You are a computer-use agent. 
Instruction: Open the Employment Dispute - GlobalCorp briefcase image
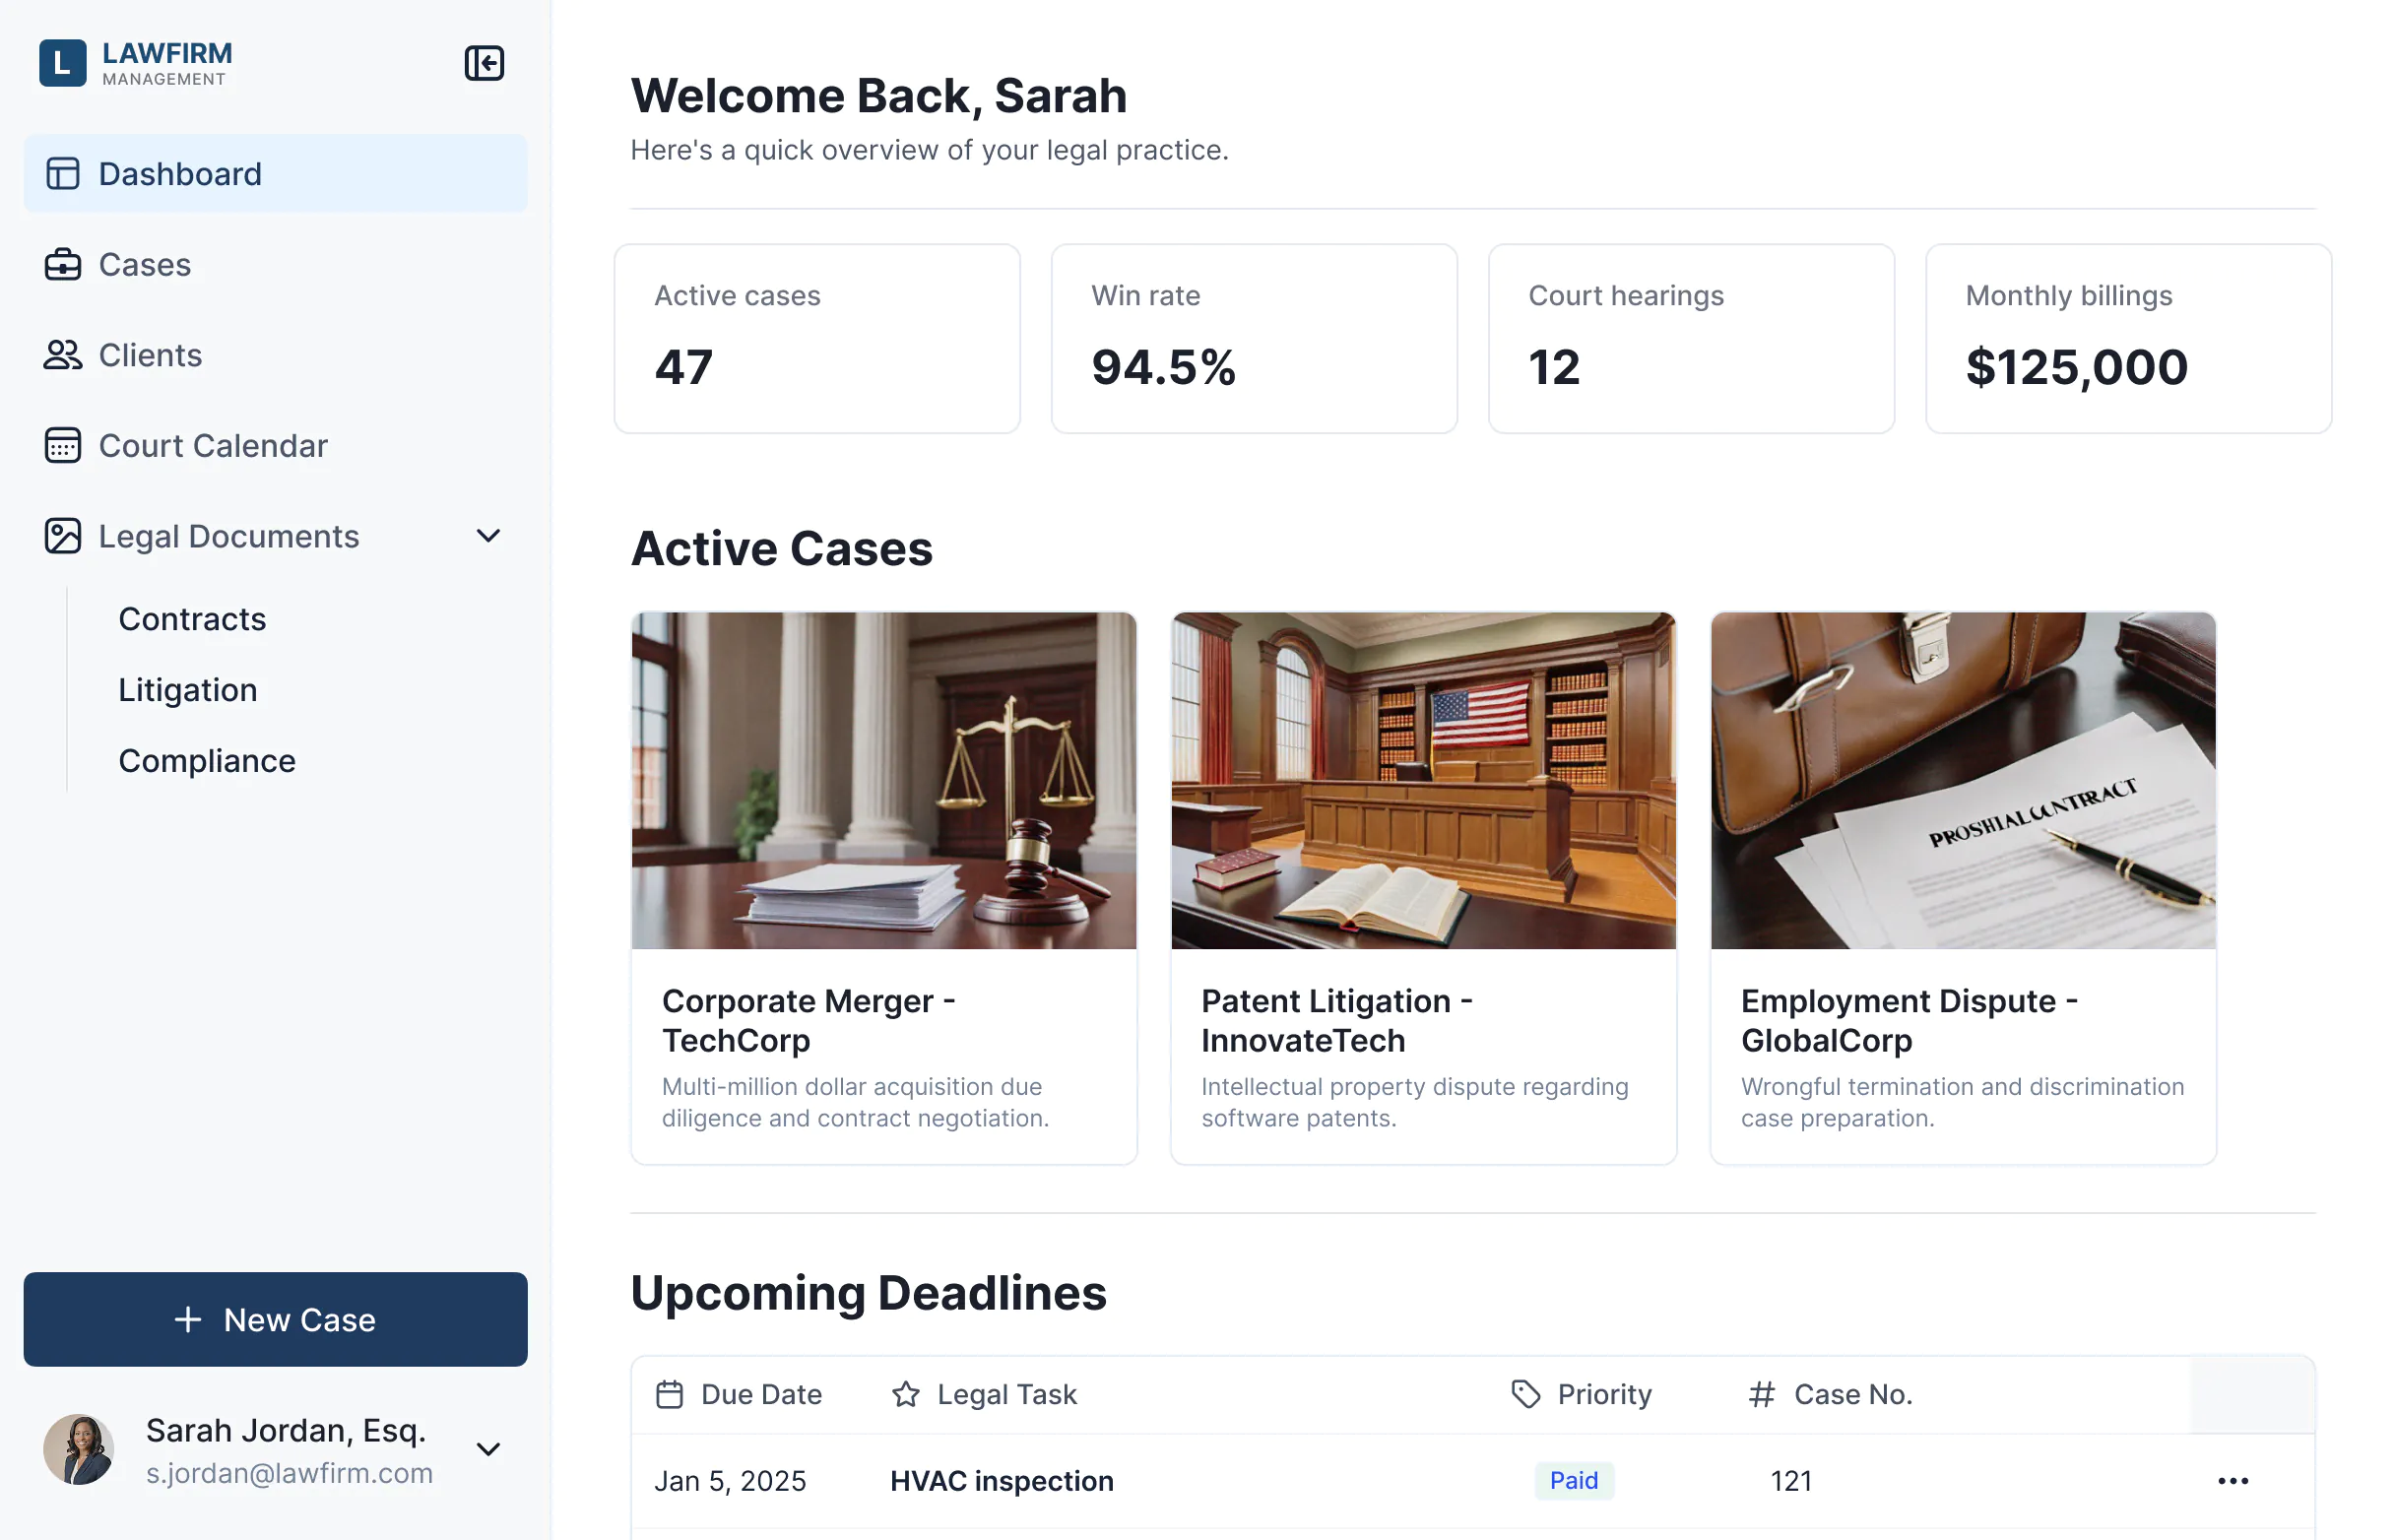pyautogui.click(x=1963, y=780)
